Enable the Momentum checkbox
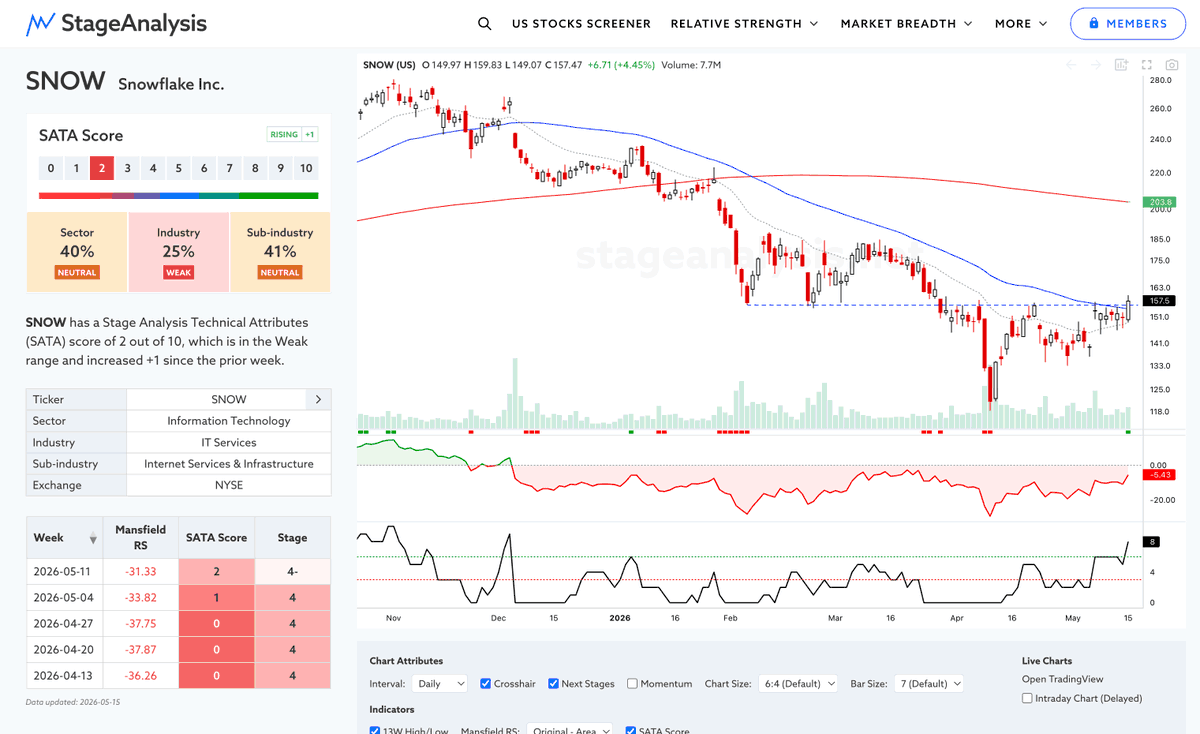 click(633, 684)
